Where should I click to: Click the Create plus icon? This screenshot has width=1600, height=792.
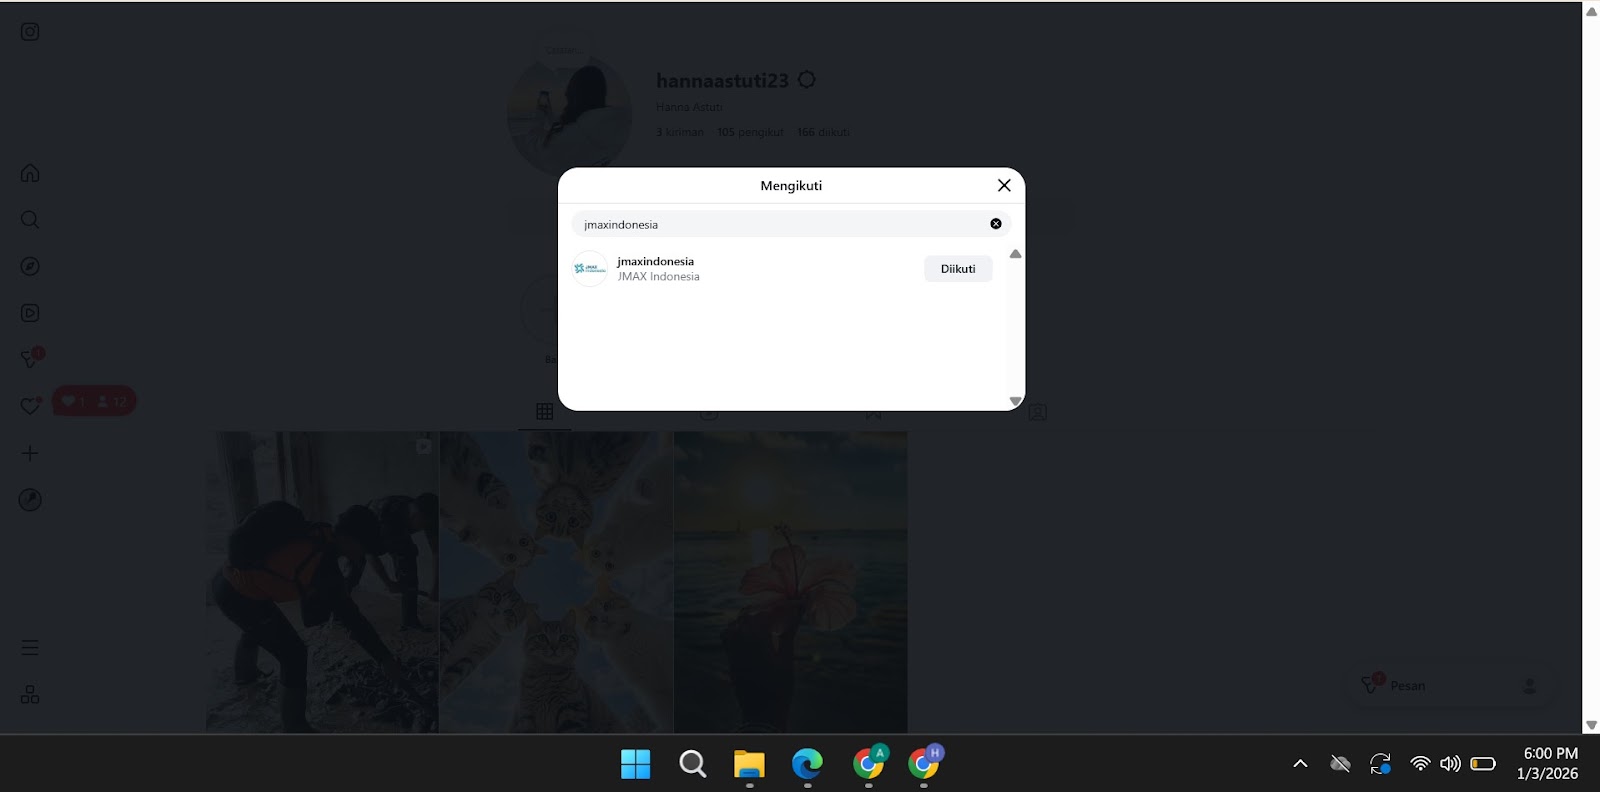[30, 453]
